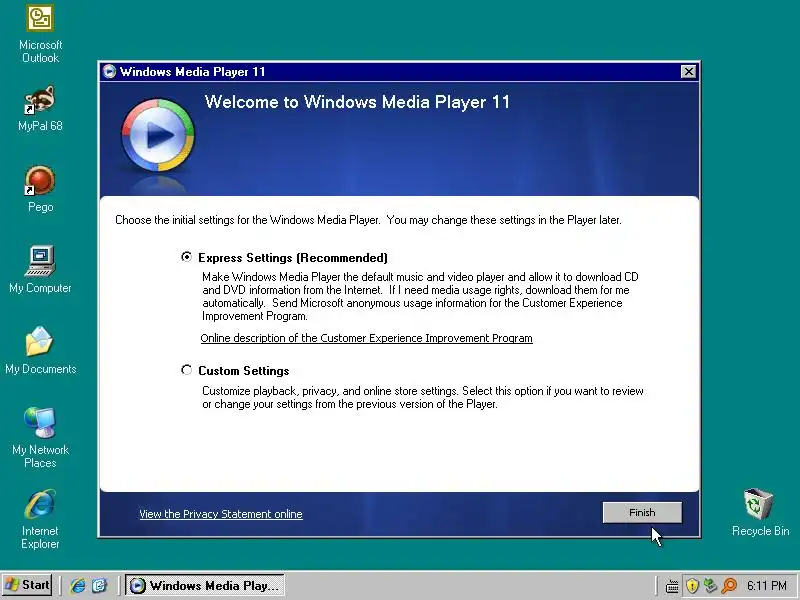
Task: Open the Customer Experience Improvement Program link
Action: click(366, 338)
